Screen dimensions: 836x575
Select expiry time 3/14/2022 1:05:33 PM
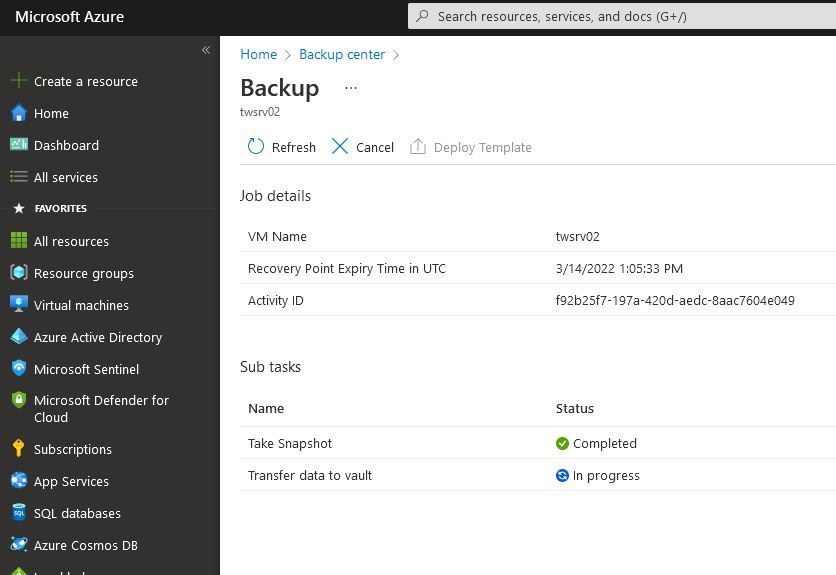(x=619, y=268)
